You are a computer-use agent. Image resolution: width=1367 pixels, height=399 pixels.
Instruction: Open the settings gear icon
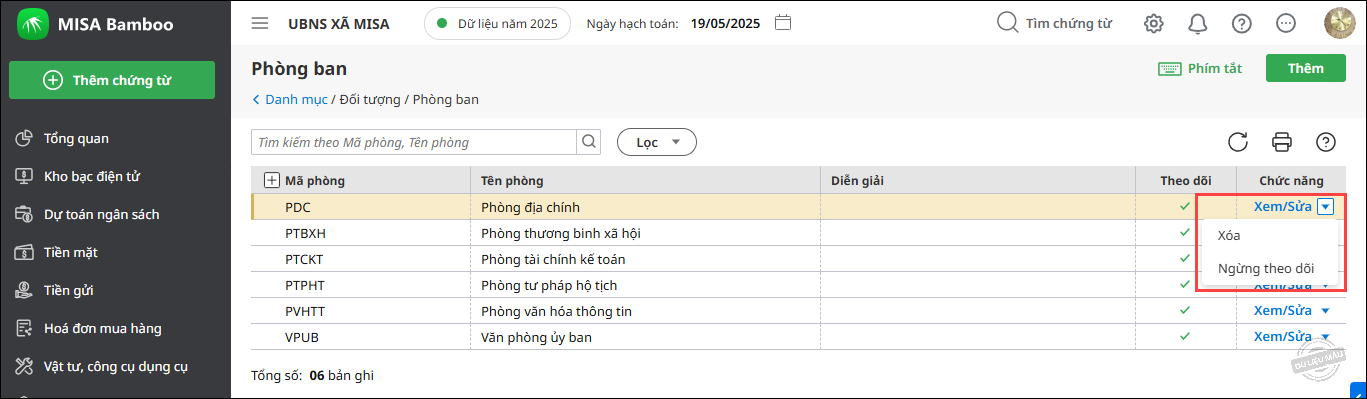1154,23
